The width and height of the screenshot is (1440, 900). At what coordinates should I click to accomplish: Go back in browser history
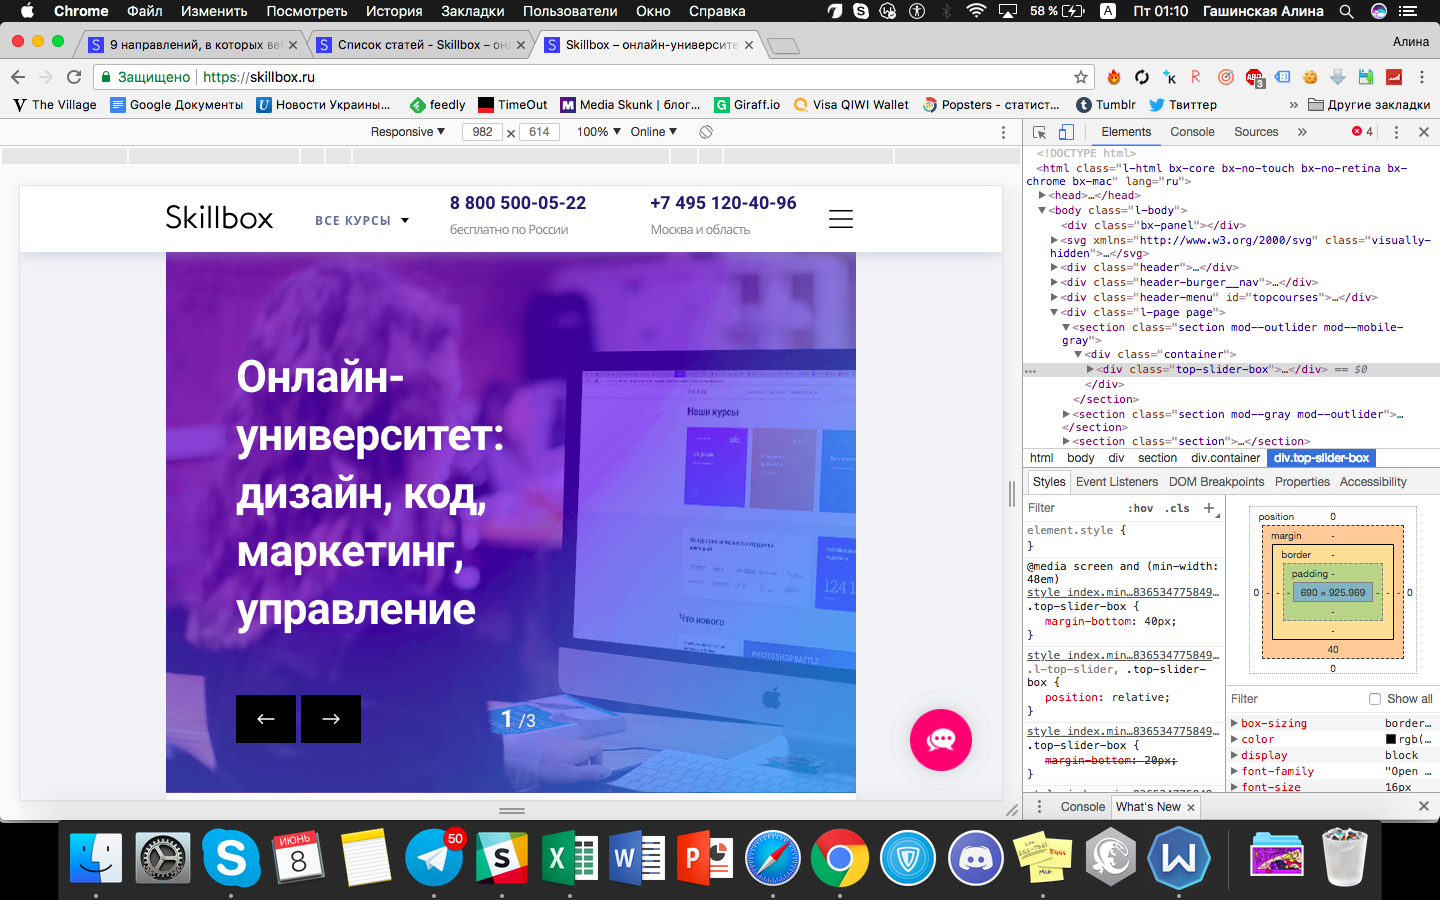tap(18, 77)
